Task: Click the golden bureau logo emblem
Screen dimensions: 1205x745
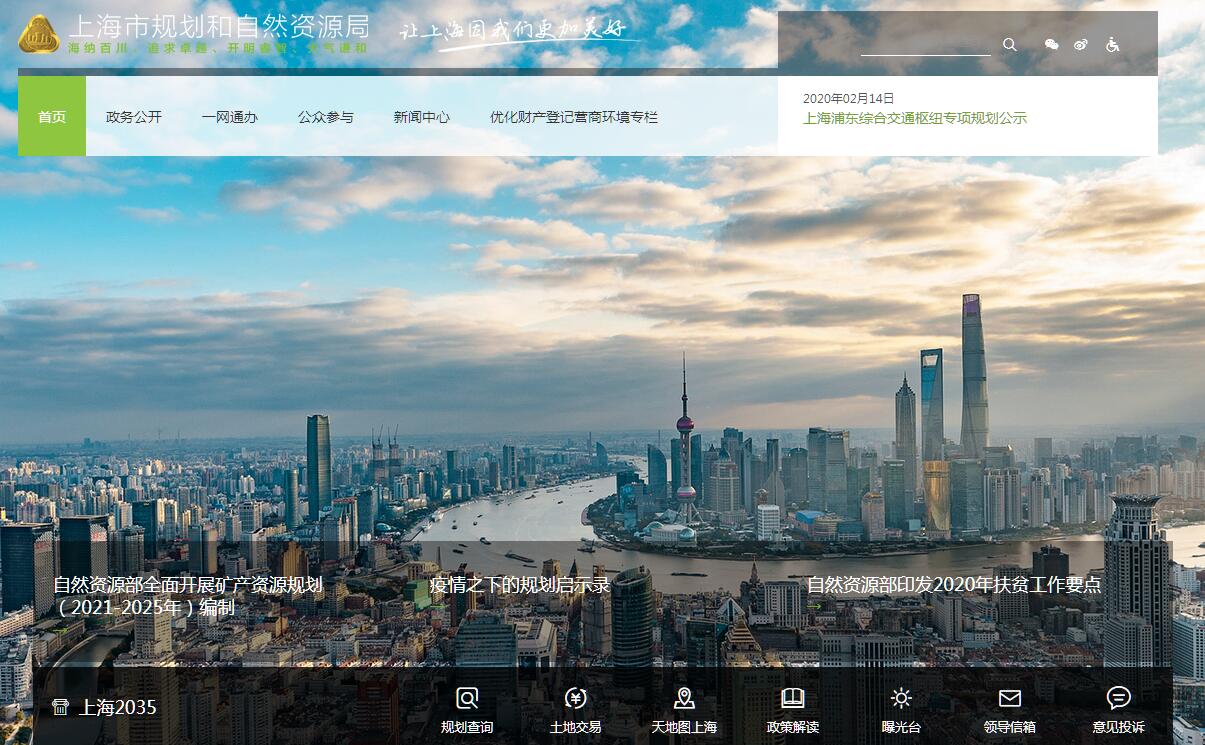Action: coord(39,34)
